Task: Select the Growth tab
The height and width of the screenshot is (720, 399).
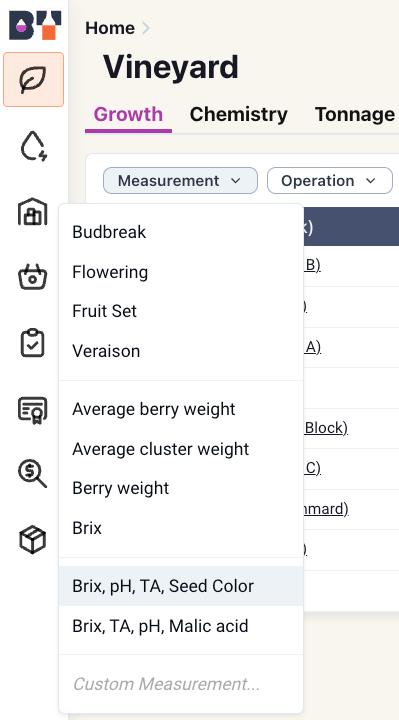Action: coord(128,114)
